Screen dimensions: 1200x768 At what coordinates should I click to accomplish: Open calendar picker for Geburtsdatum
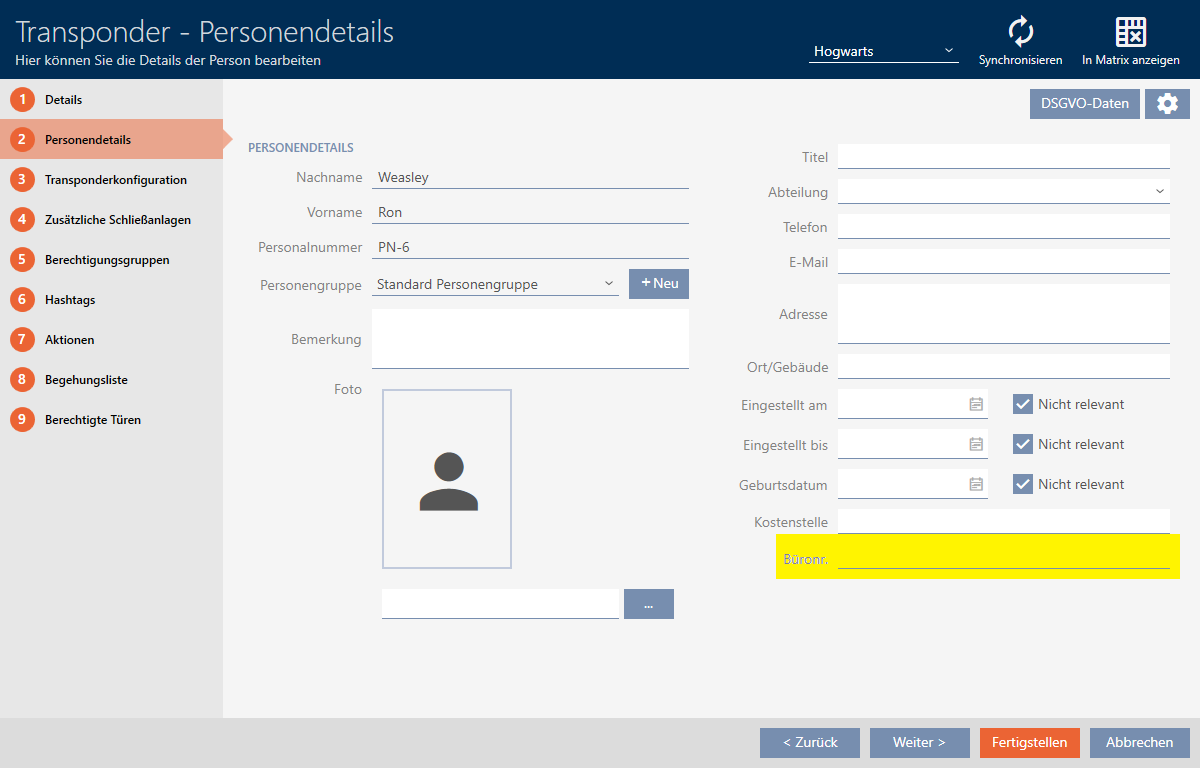976,484
